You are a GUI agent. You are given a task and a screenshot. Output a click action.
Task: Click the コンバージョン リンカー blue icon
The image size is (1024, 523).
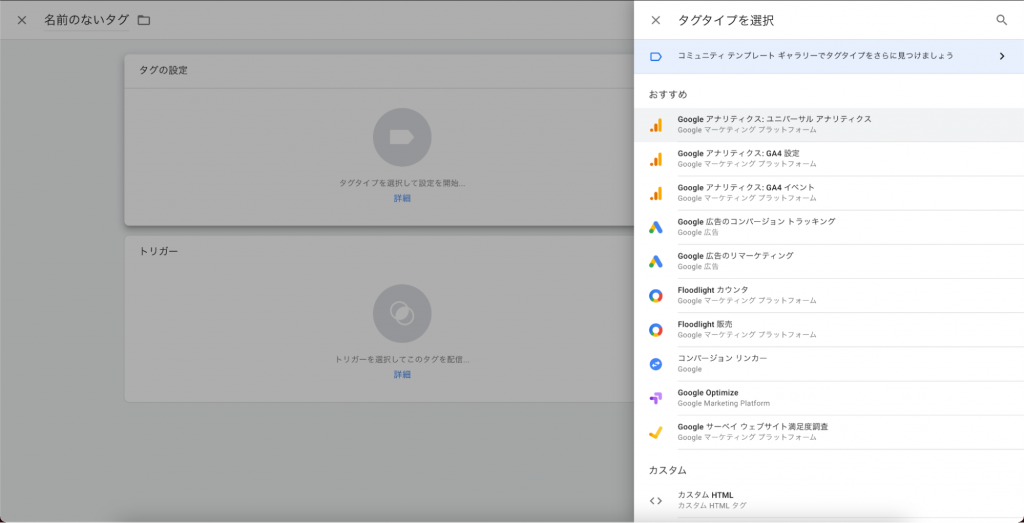click(656, 364)
